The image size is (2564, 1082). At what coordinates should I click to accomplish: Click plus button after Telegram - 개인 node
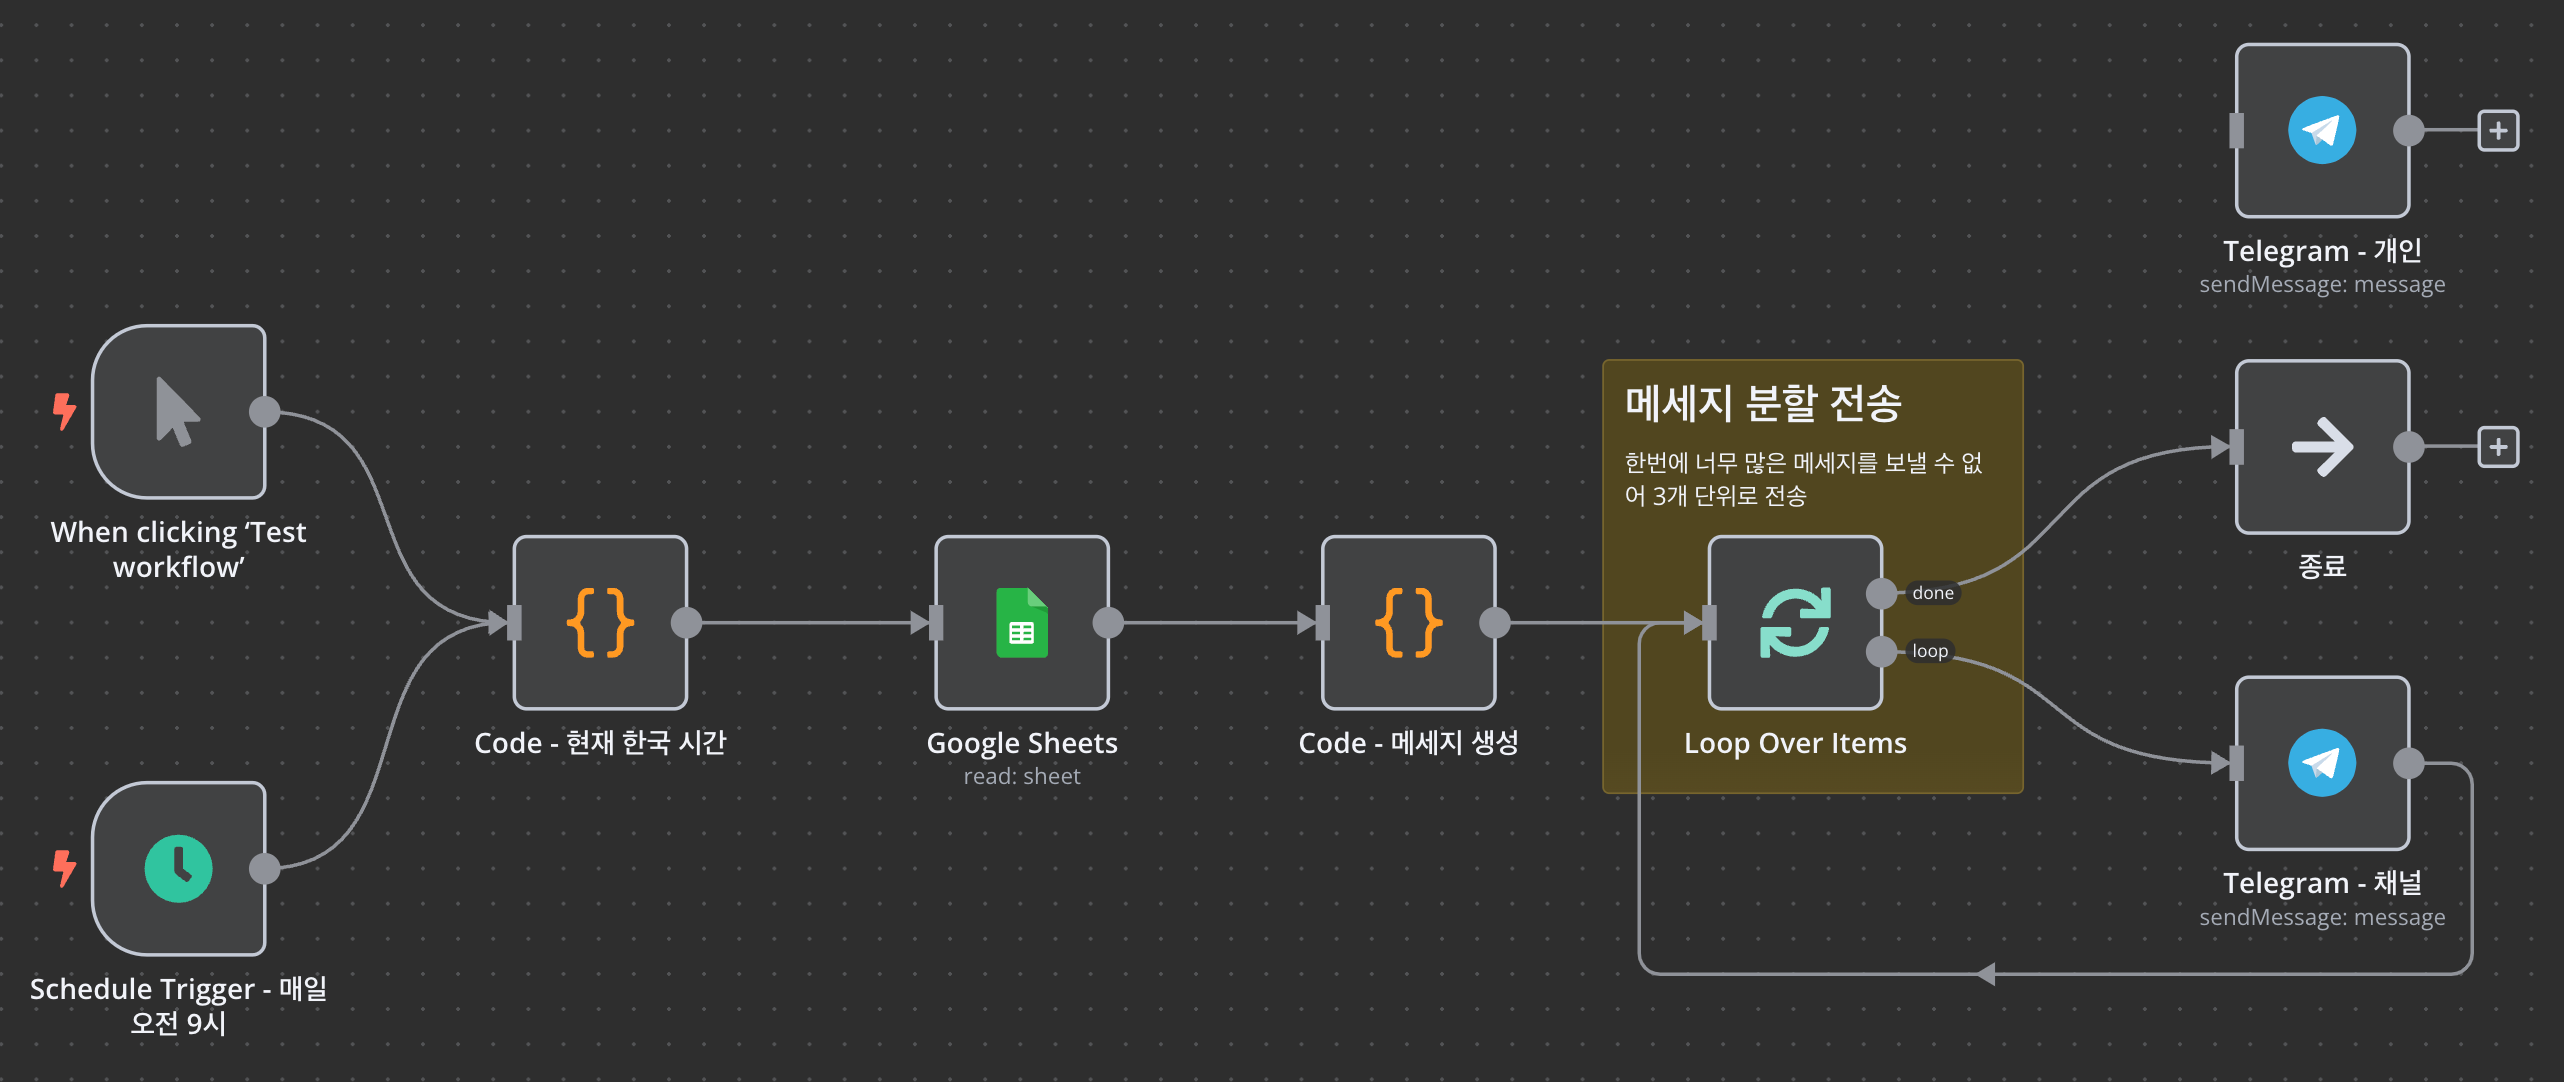[2498, 130]
